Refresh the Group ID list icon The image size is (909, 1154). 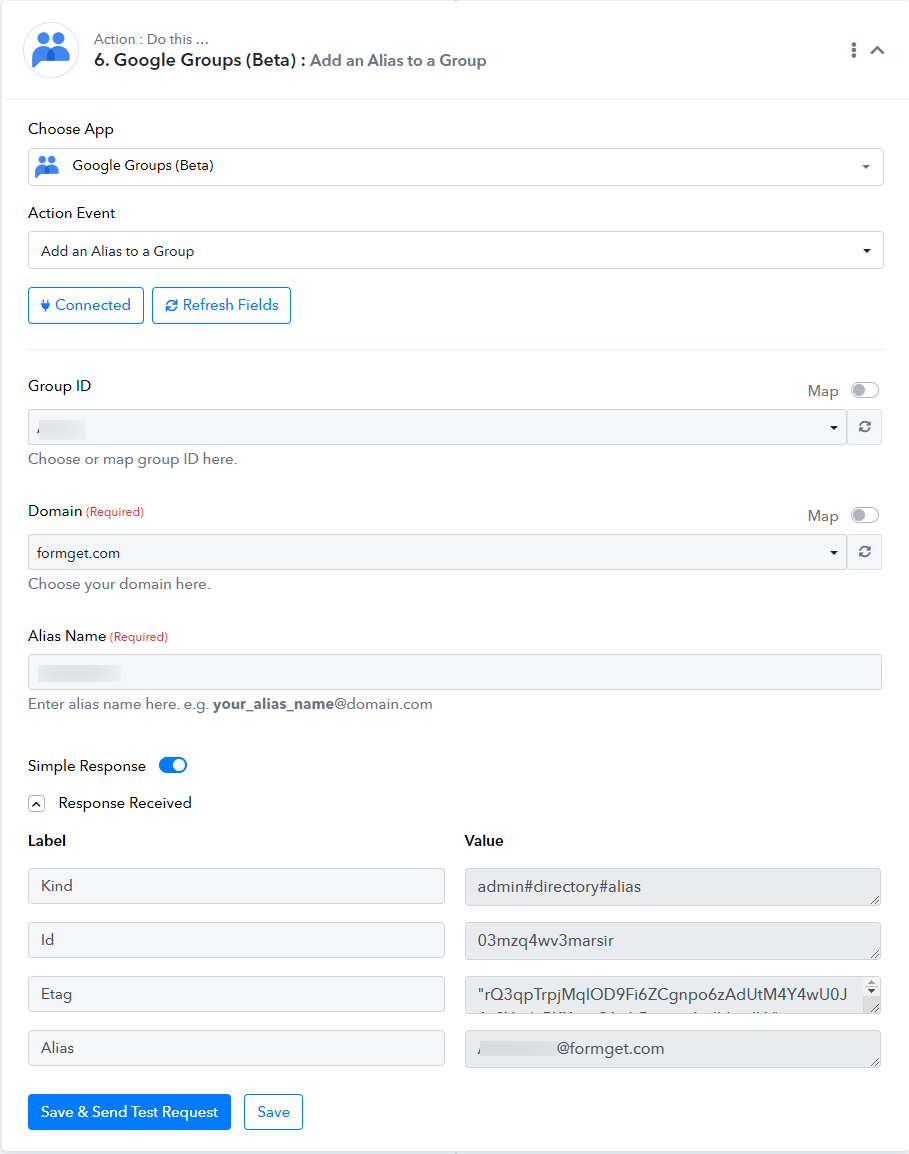click(x=865, y=427)
